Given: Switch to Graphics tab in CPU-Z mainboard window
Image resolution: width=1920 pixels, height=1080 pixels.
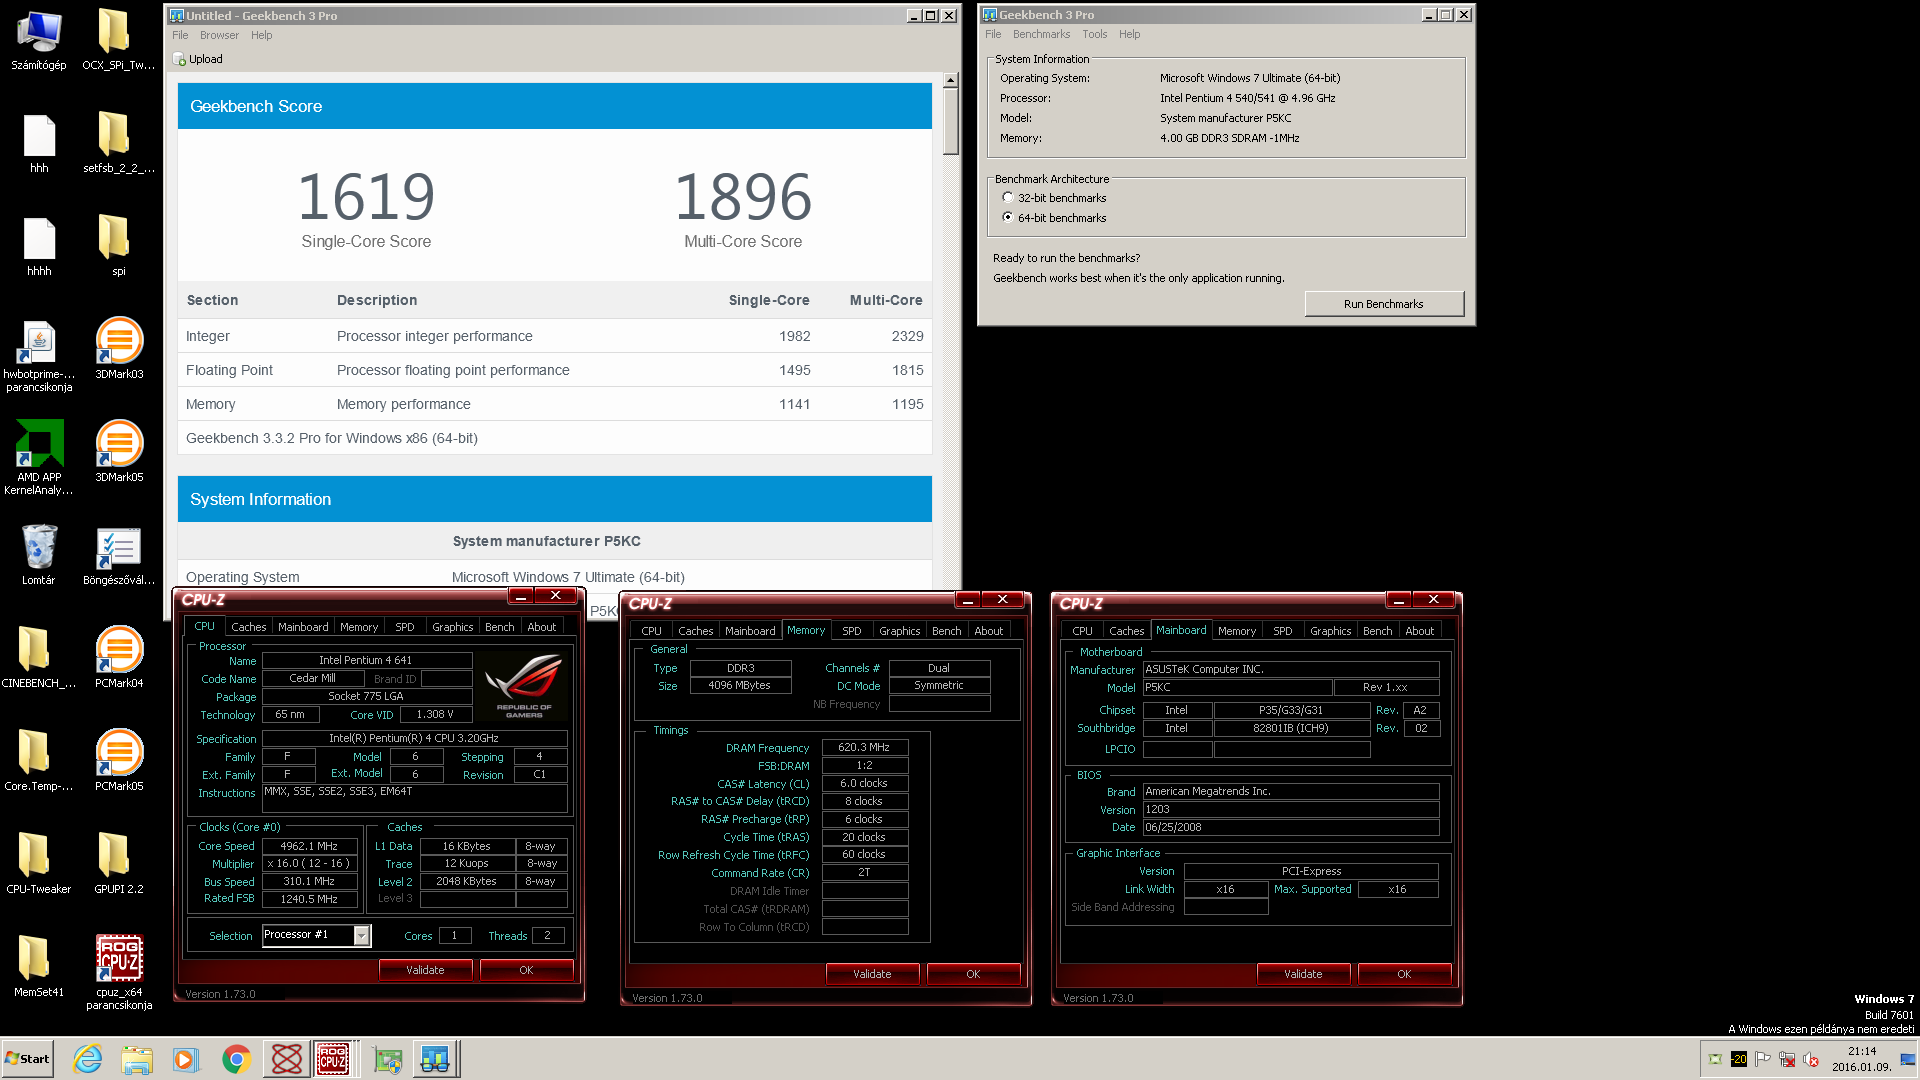Looking at the screenshot, I should pyautogui.click(x=1330, y=631).
